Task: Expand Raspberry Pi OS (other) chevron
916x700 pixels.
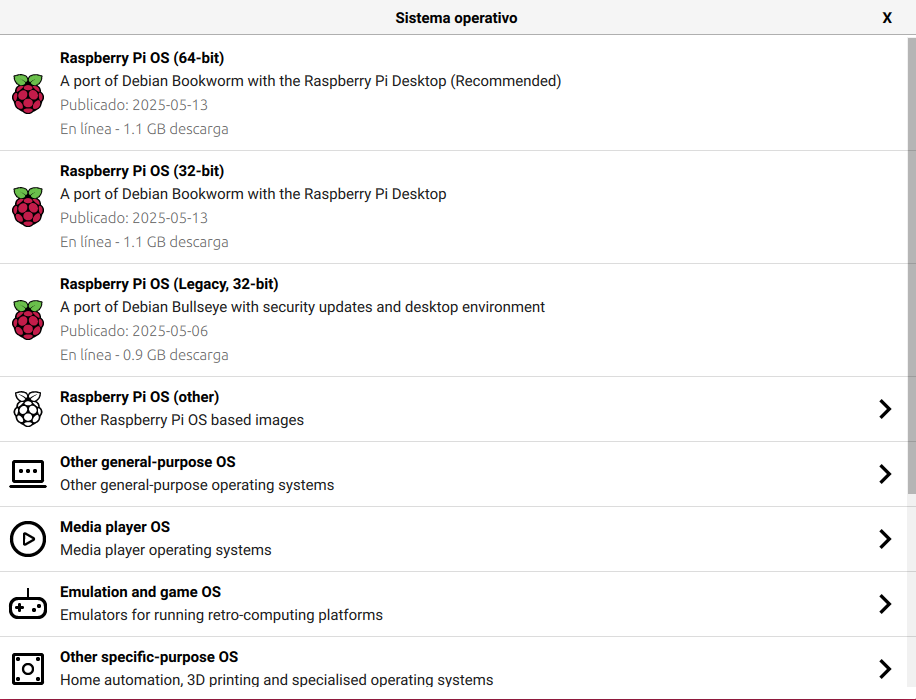Action: pos(885,409)
